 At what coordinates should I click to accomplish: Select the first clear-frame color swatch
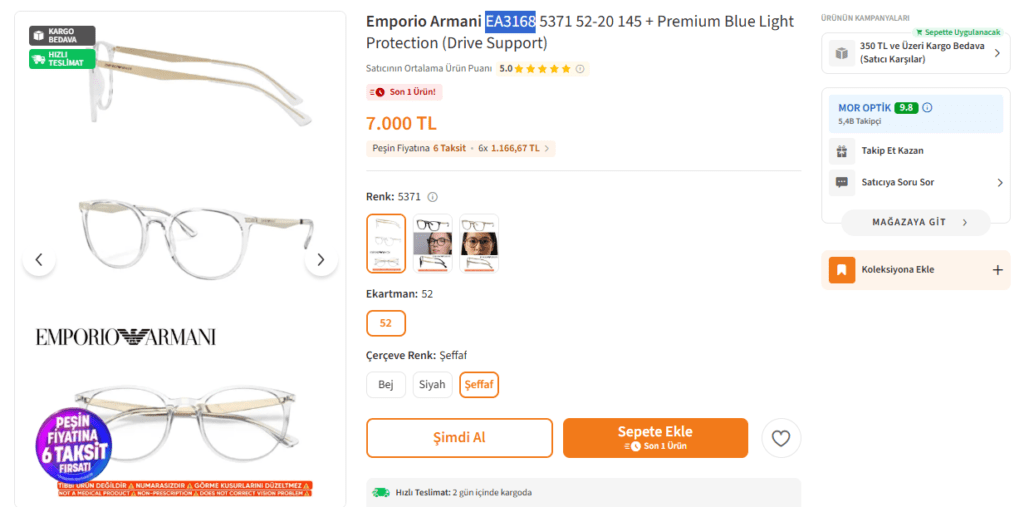pyautogui.click(x=386, y=243)
